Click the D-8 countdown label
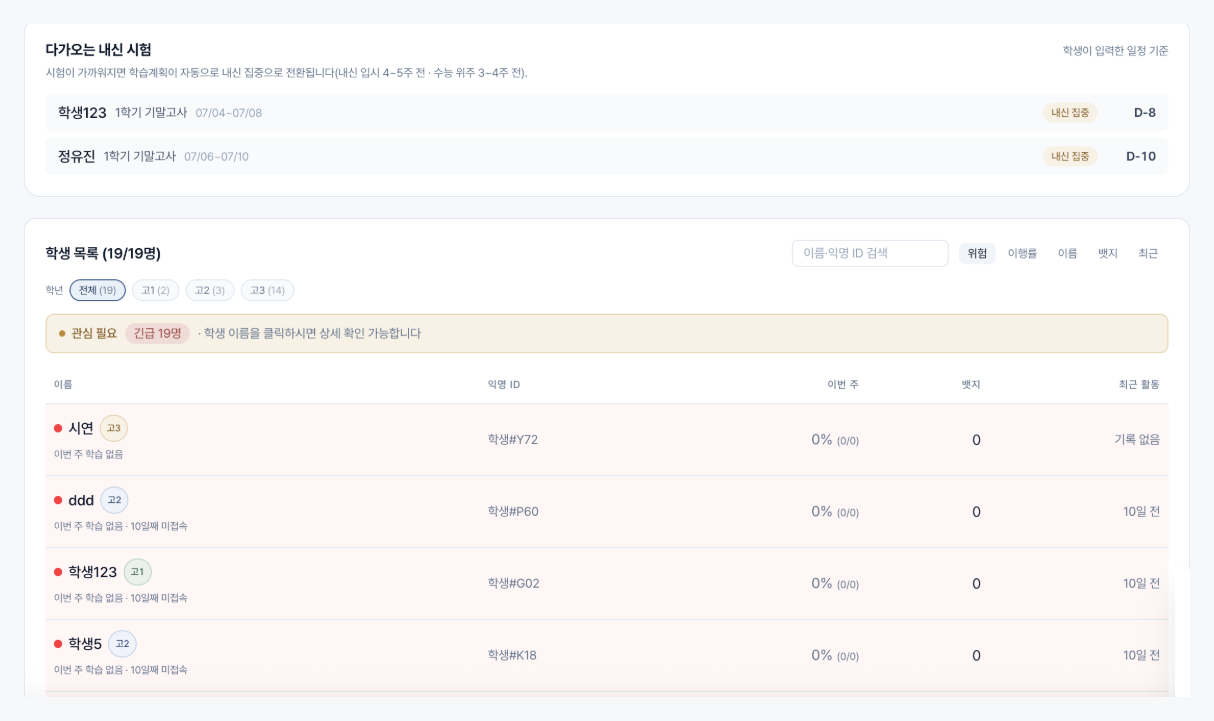The width and height of the screenshot is (1214, 721). pos(1145,113)
